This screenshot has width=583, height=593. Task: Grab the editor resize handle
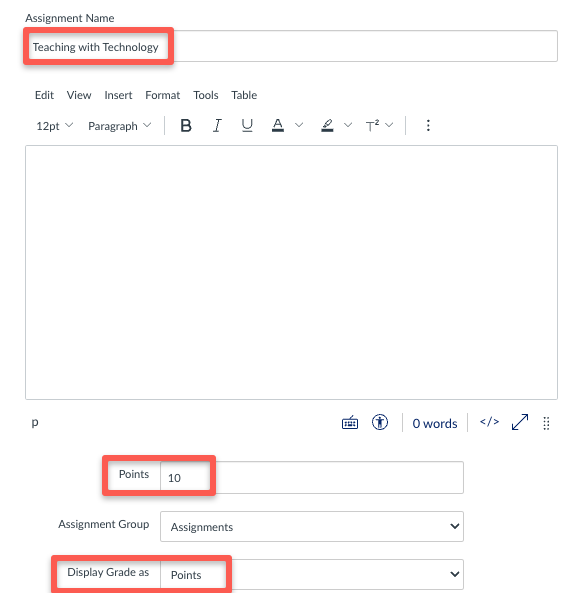click(x=546, y=423)
